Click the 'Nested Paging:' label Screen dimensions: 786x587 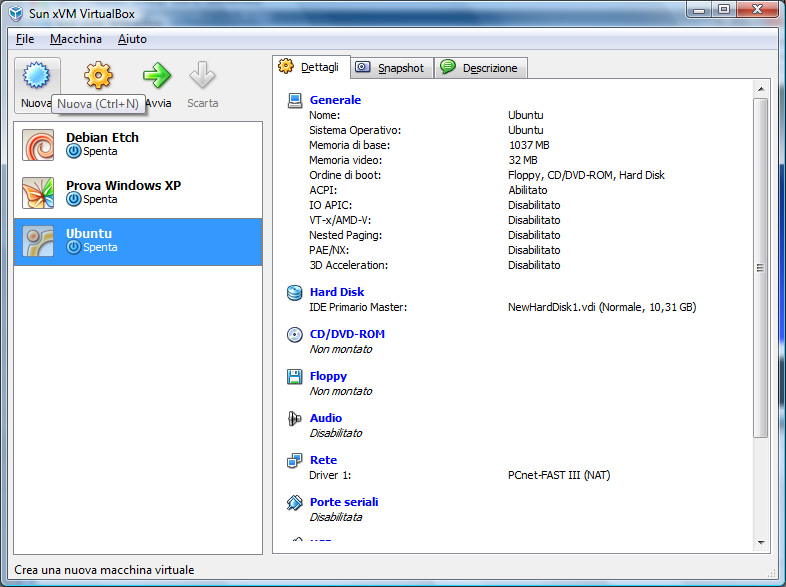coord(345,235)
